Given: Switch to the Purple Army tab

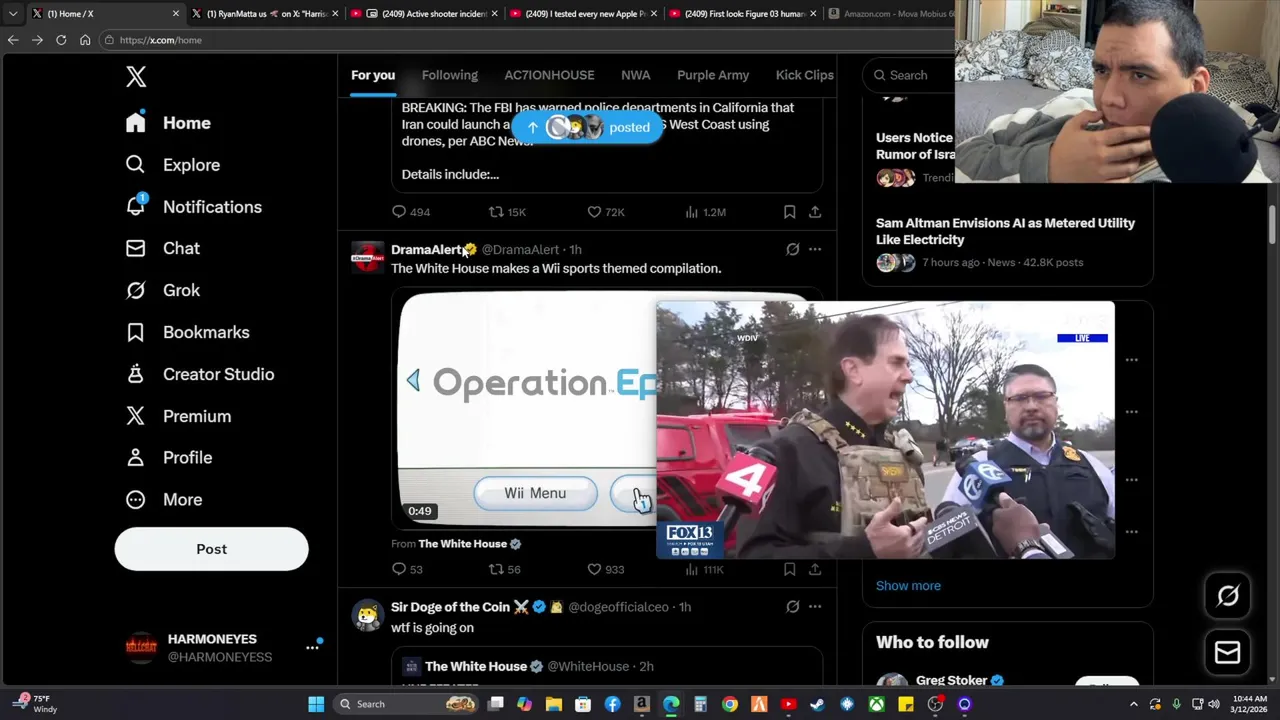Looking at the screenshot, I should pyautogui.click(x=713, y=75).
